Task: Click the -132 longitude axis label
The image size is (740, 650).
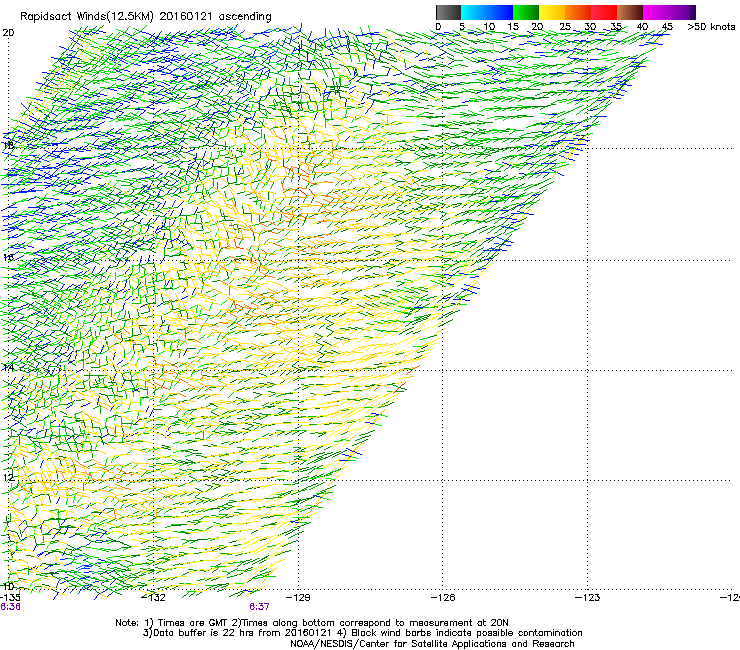Action: 154,598
